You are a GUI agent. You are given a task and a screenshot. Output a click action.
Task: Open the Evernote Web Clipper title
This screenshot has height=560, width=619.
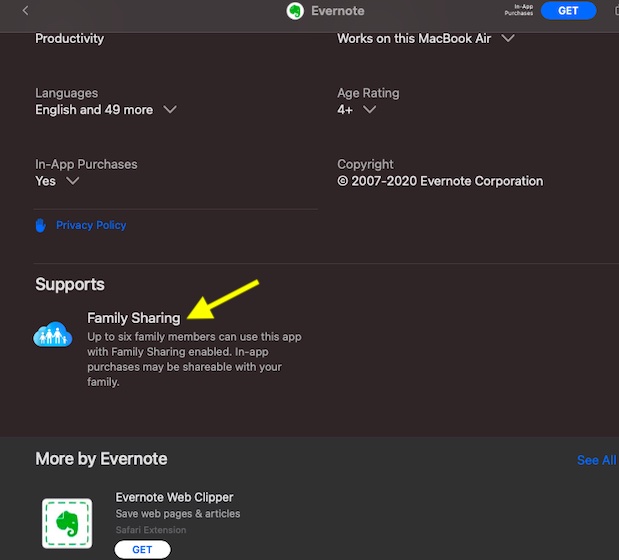[x=174, y=497]
